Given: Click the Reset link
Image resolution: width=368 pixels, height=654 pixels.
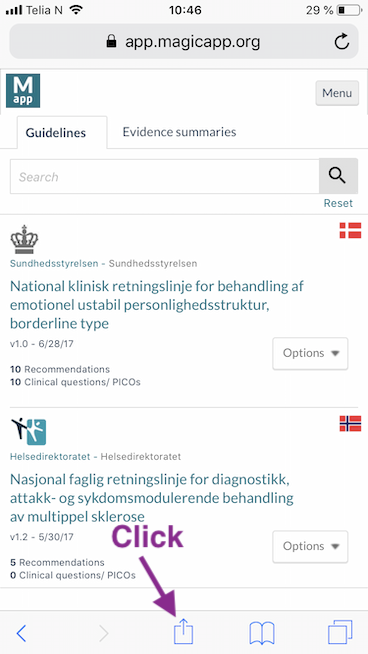Looking at the screenshot, I should (x=338, y=203).
